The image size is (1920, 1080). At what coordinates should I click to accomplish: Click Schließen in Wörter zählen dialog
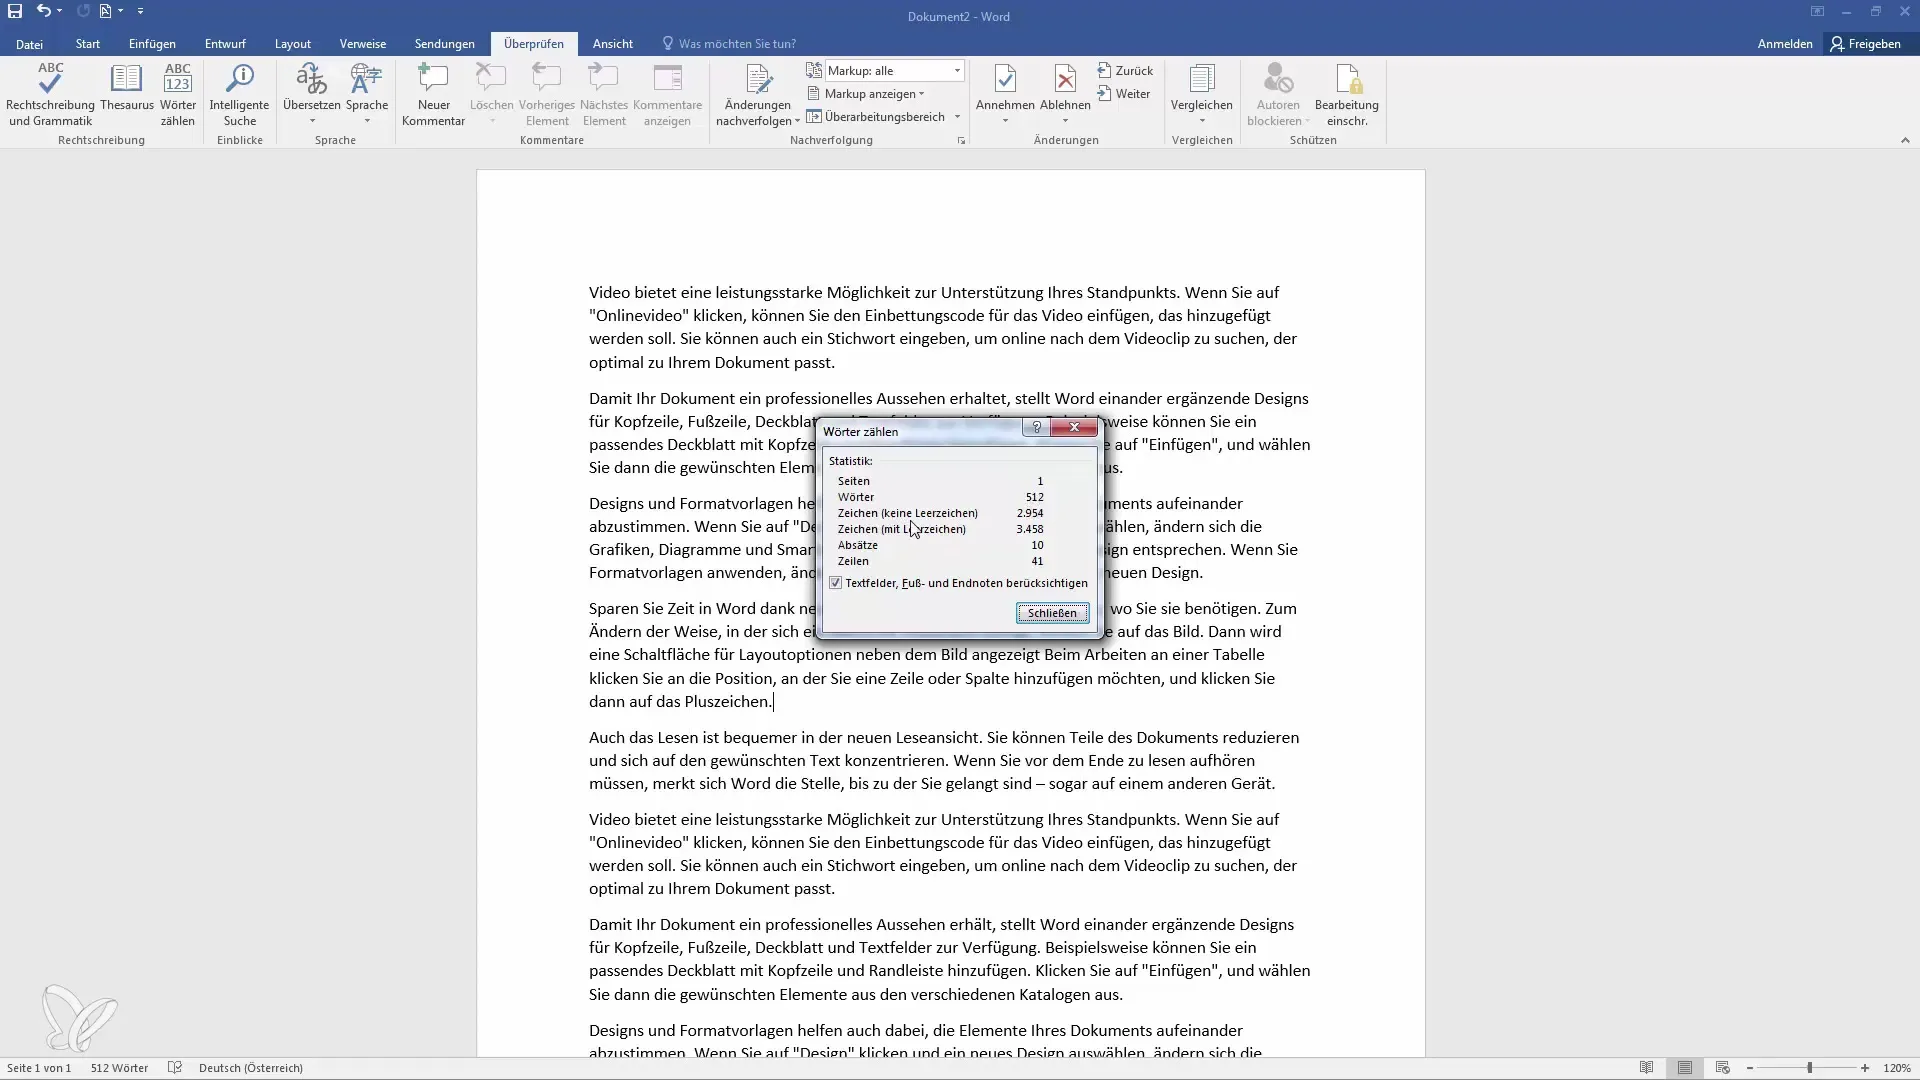pyautogui.click(x=1052, y=613)
